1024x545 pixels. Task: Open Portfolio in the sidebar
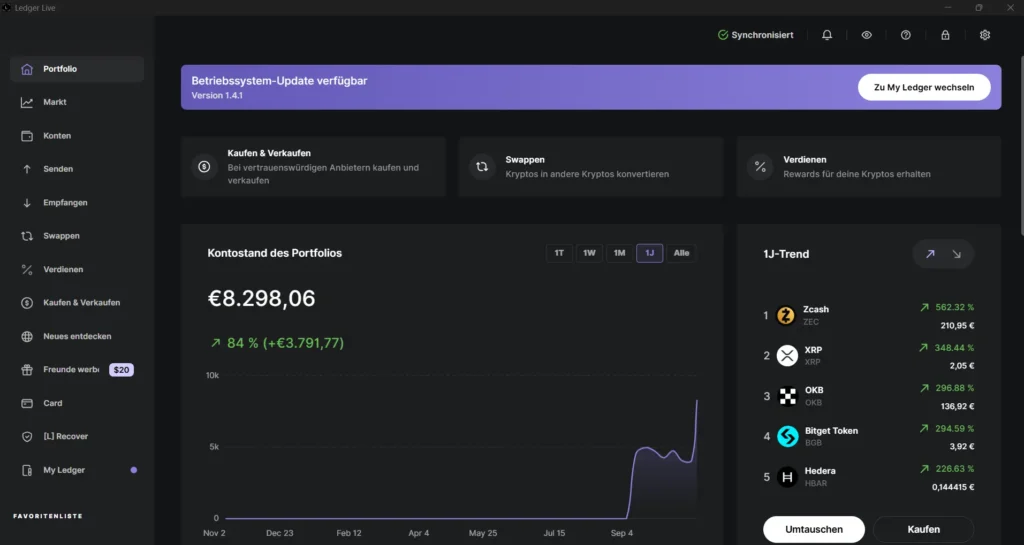[x=77, y=69]
